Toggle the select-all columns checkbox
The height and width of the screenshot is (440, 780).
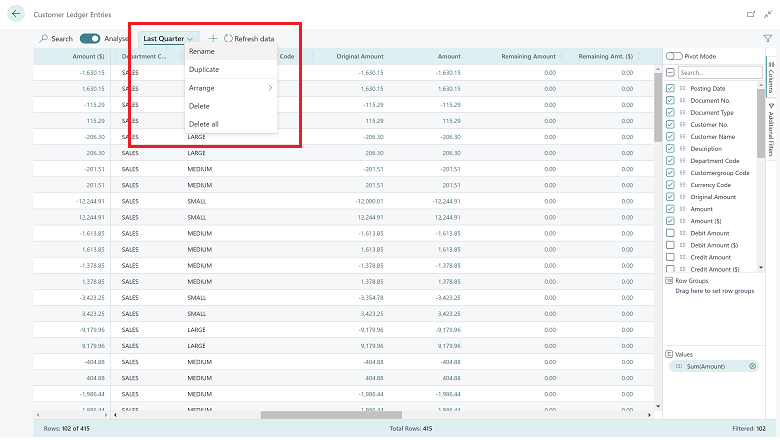pyautogui.click(x=670, y=73)
